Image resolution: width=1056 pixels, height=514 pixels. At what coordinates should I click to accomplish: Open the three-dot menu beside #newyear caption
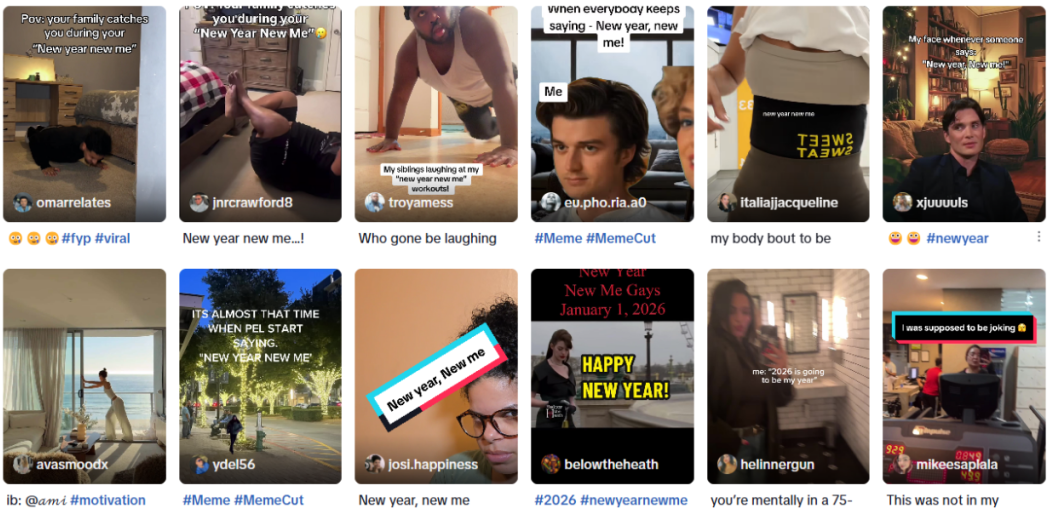coord(1038,237)
